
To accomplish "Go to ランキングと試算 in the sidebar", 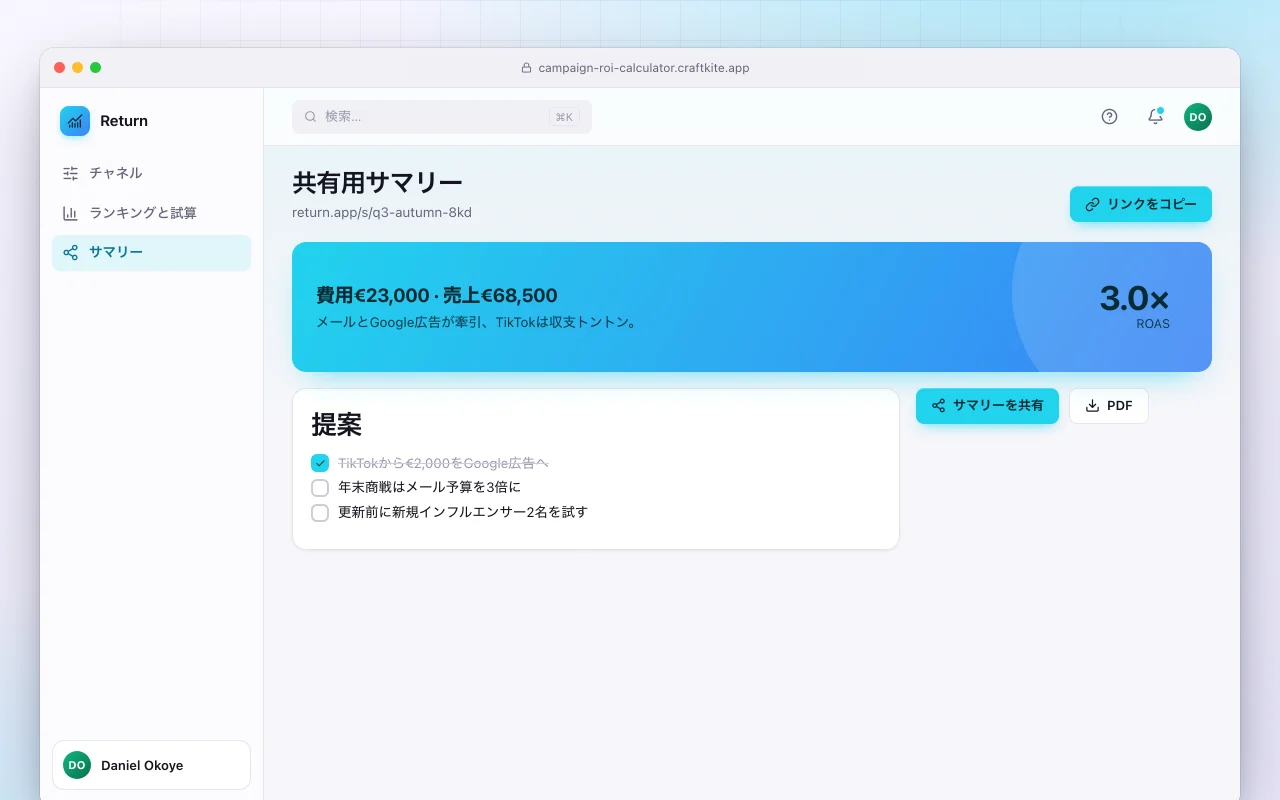I will [151, 213].
